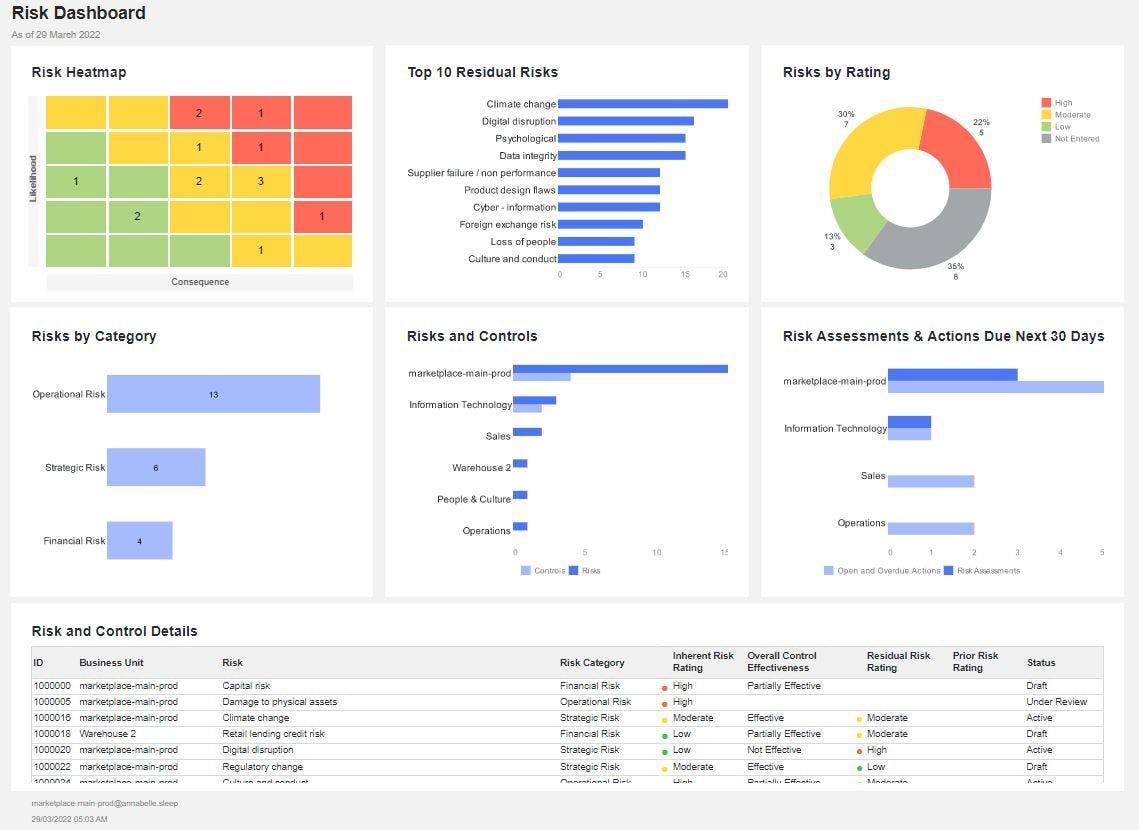This screenshot has height=830, width=1139.
Task: Sort by the Inherent Risk Rating column header
Action: (703, 662)
